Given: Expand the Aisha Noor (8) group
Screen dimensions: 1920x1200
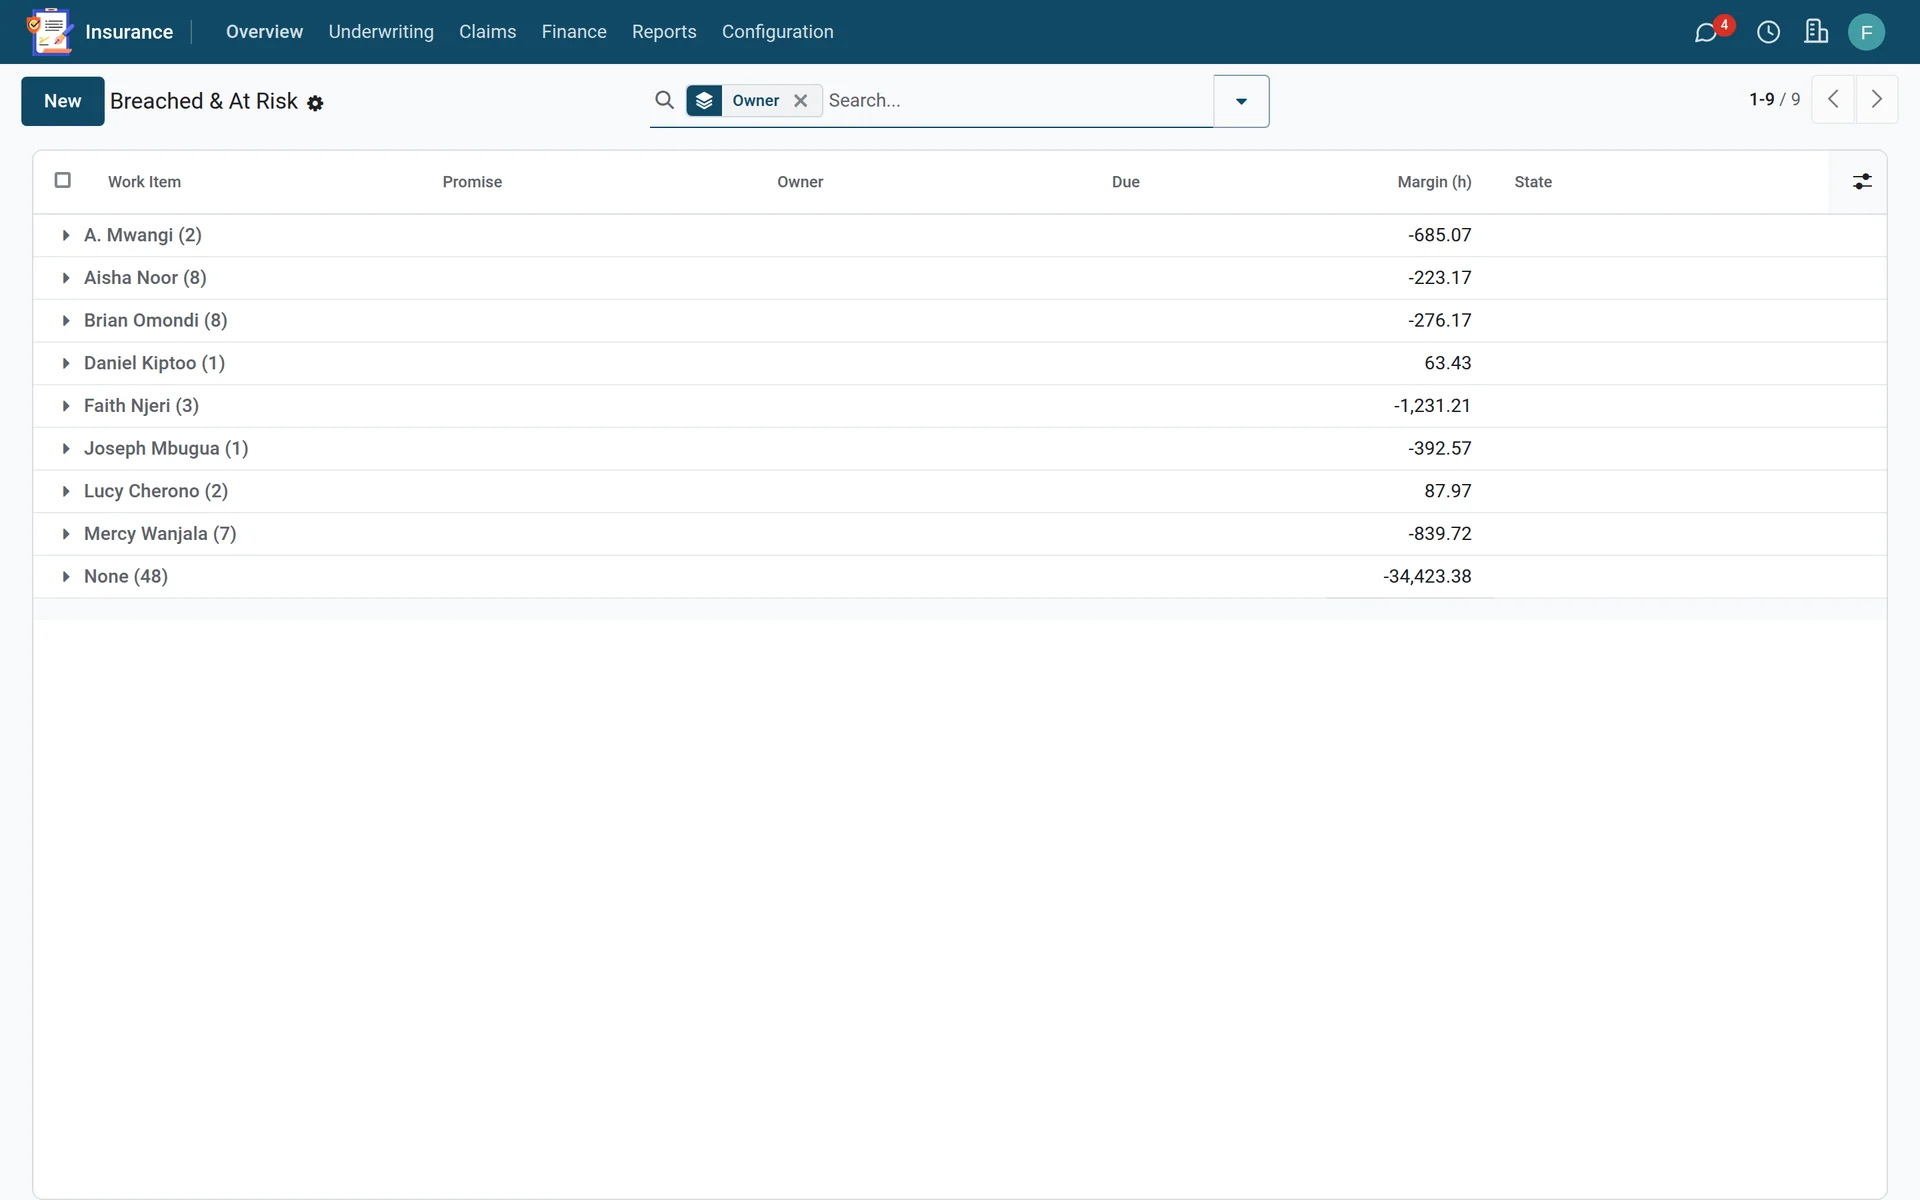Looking at the screenshot, I should (959, 278).
